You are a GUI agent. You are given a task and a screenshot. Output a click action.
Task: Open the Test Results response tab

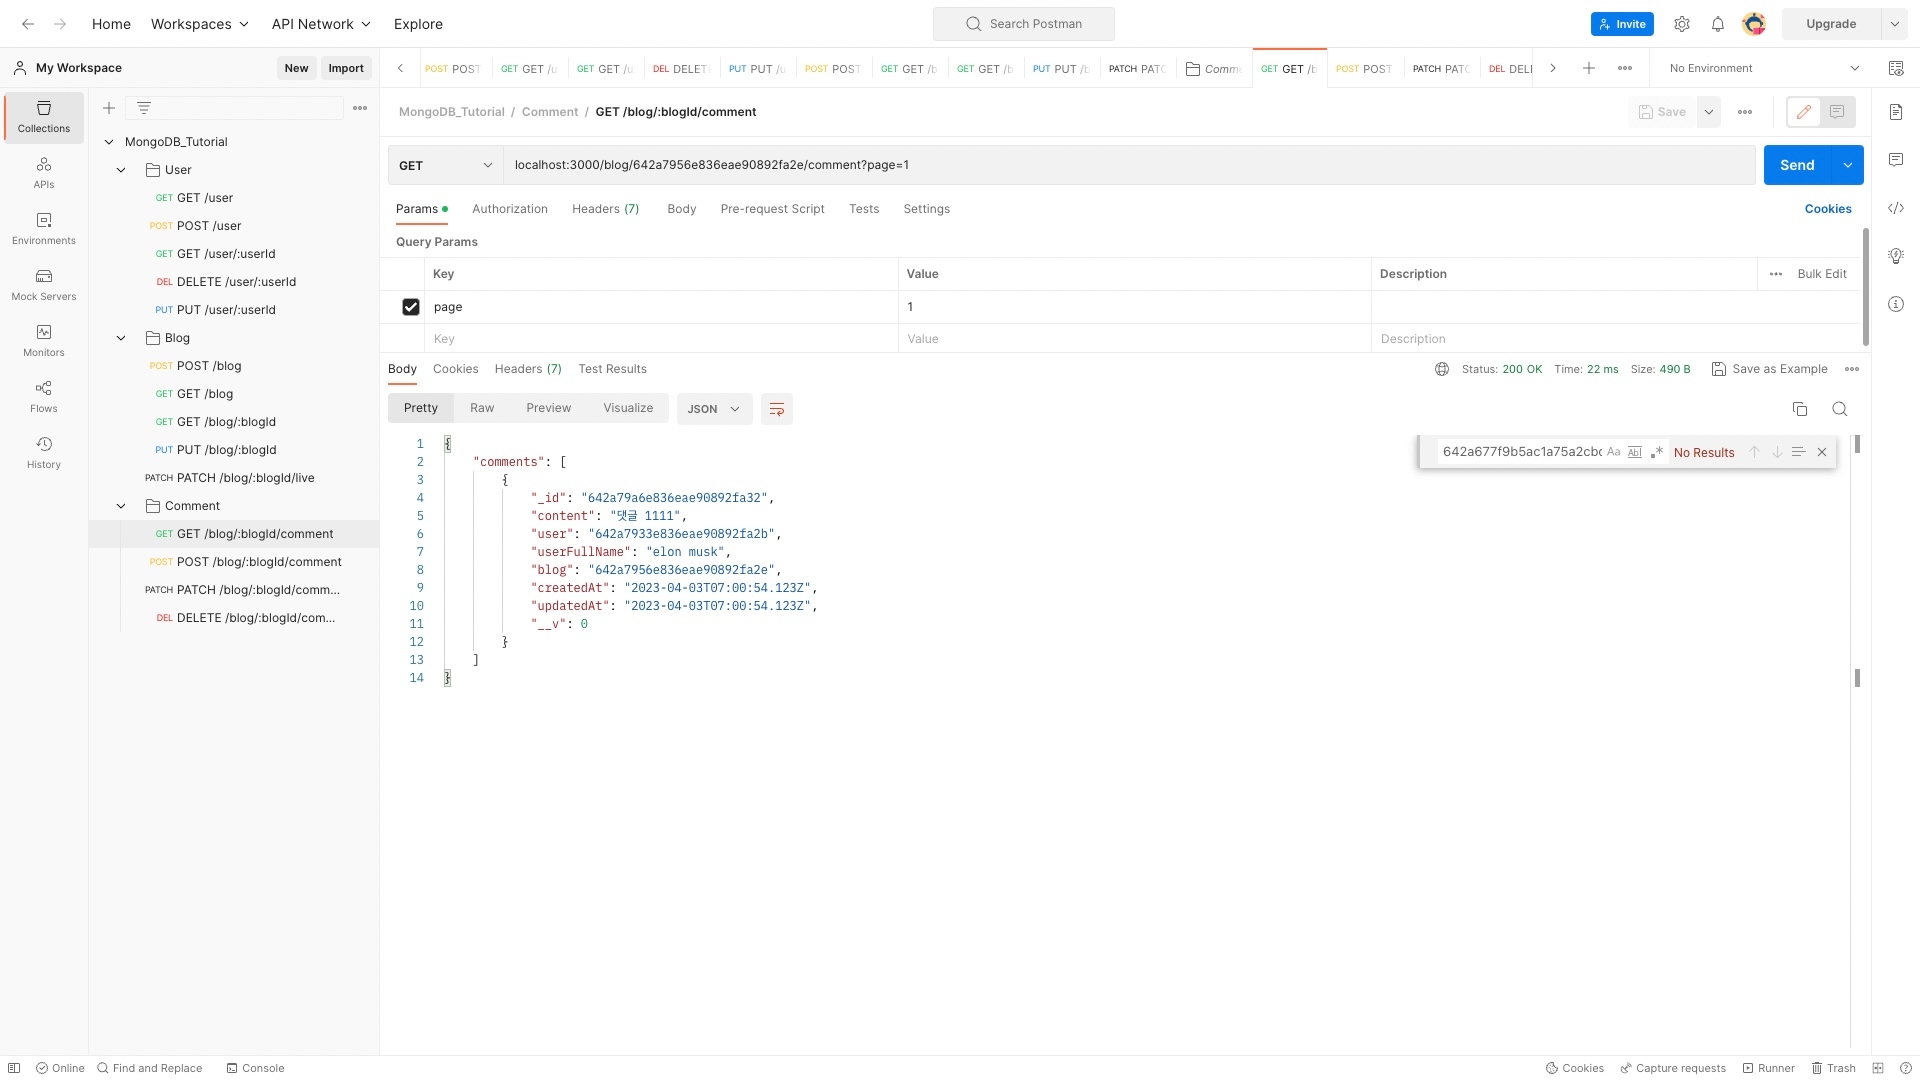612,369
